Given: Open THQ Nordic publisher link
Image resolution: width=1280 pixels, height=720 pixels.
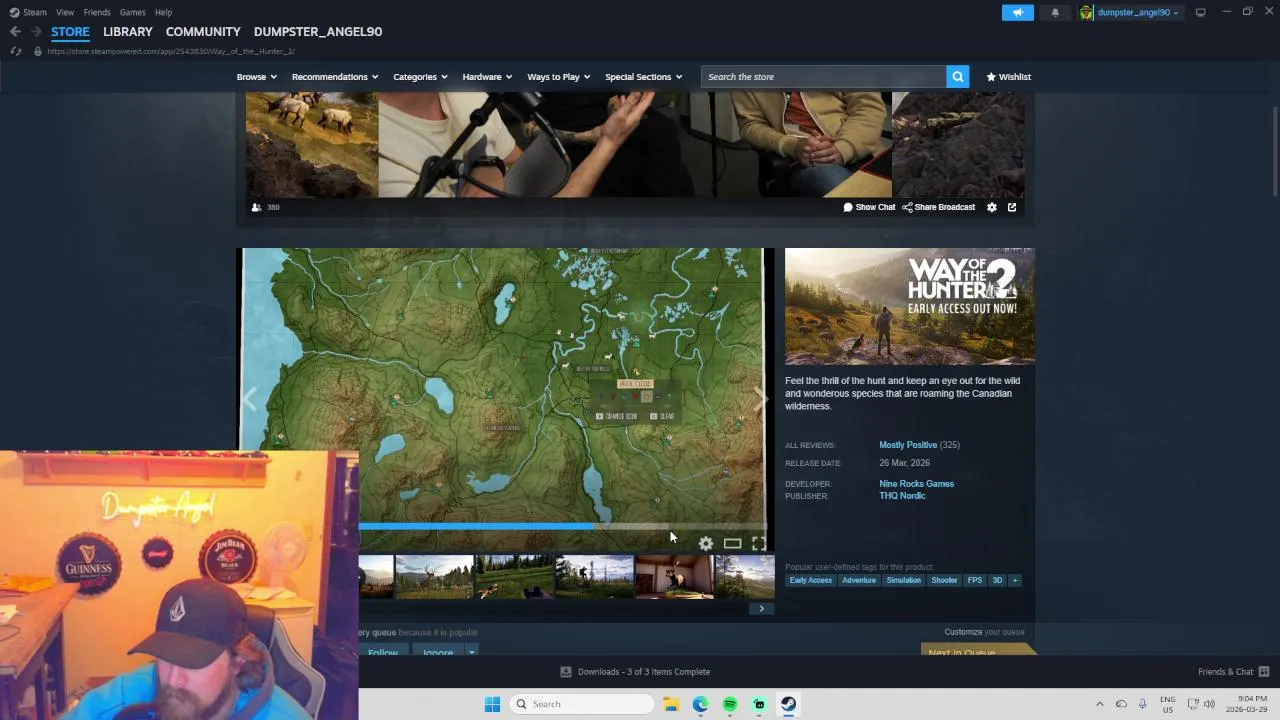Looking at the screenshot, I should [x=902, y=496].
